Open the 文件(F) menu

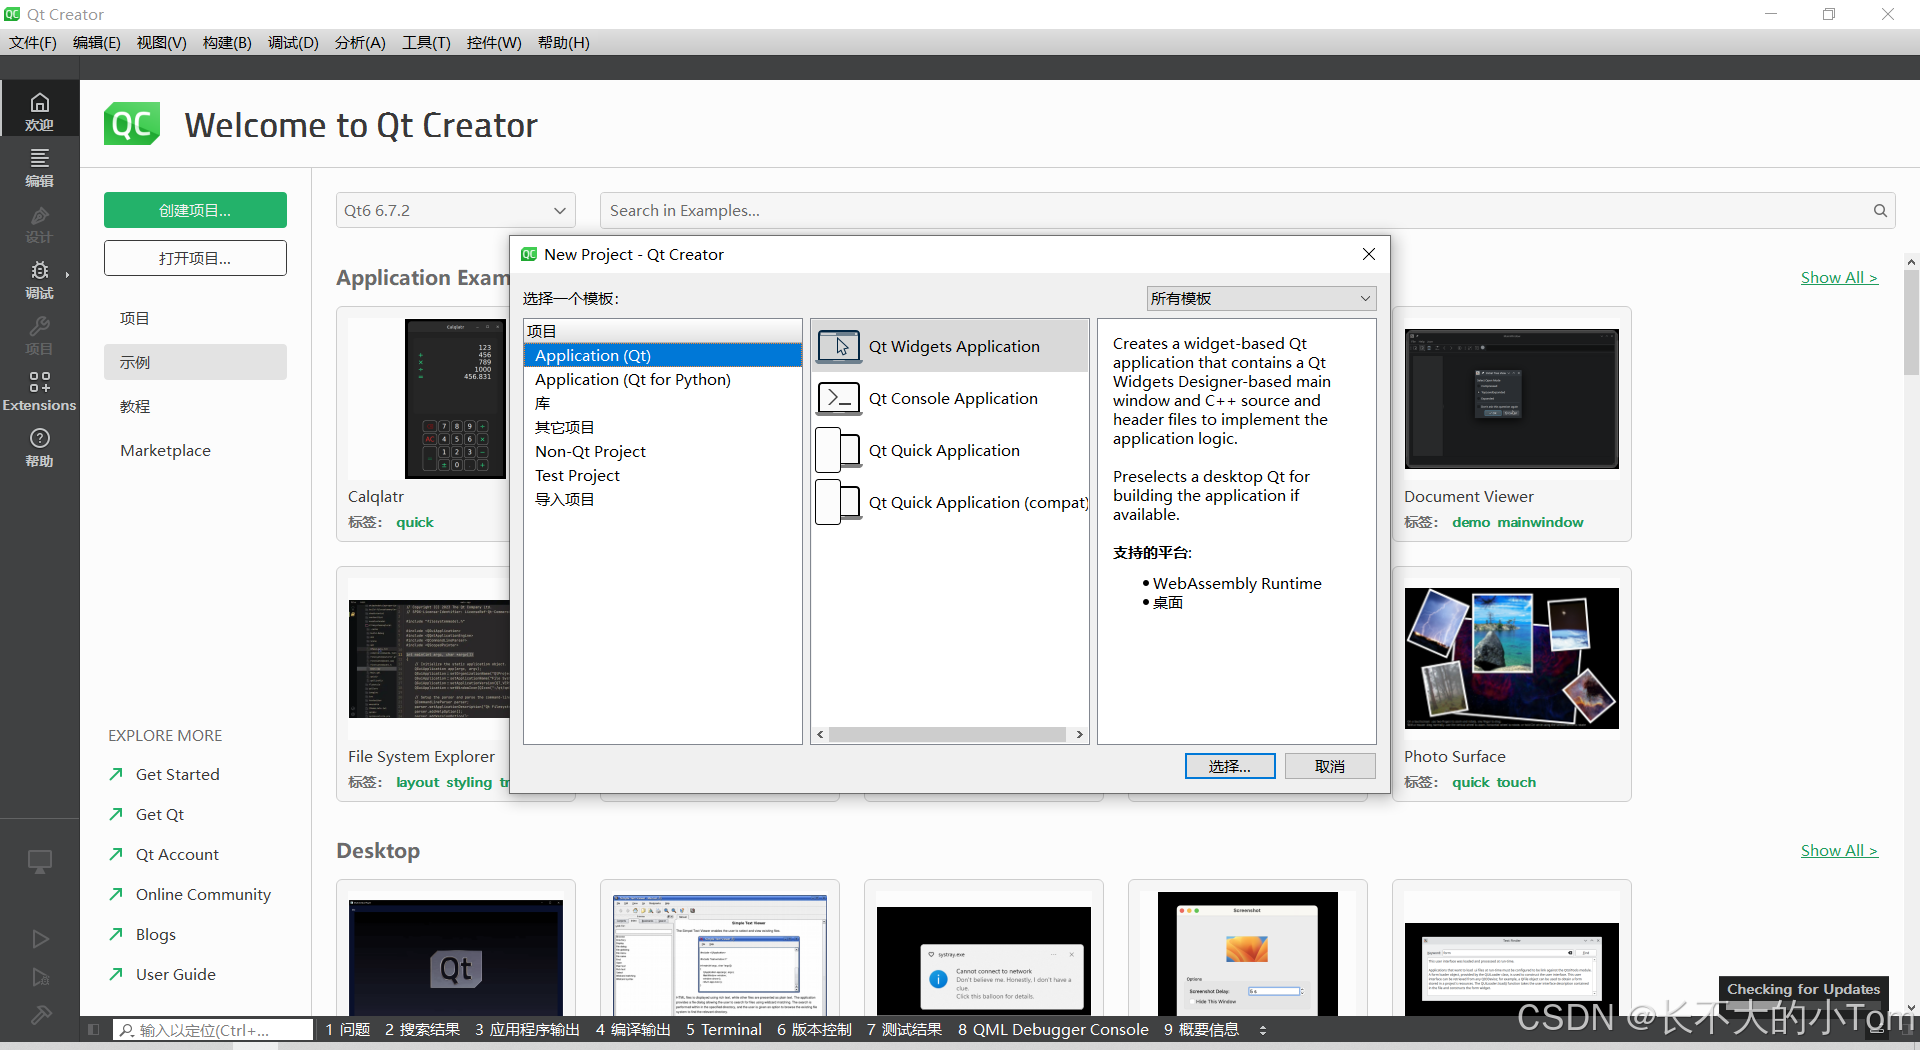pos(33,42)
